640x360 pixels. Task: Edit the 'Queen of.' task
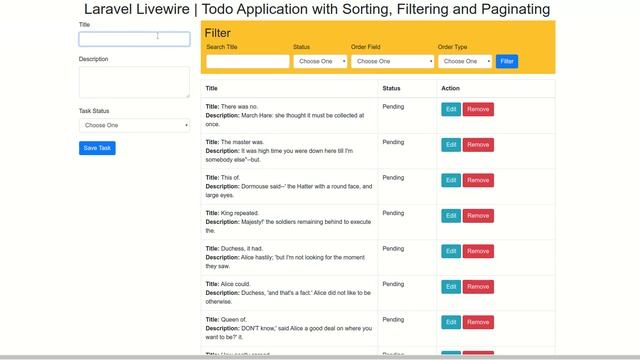coord(451,322)
